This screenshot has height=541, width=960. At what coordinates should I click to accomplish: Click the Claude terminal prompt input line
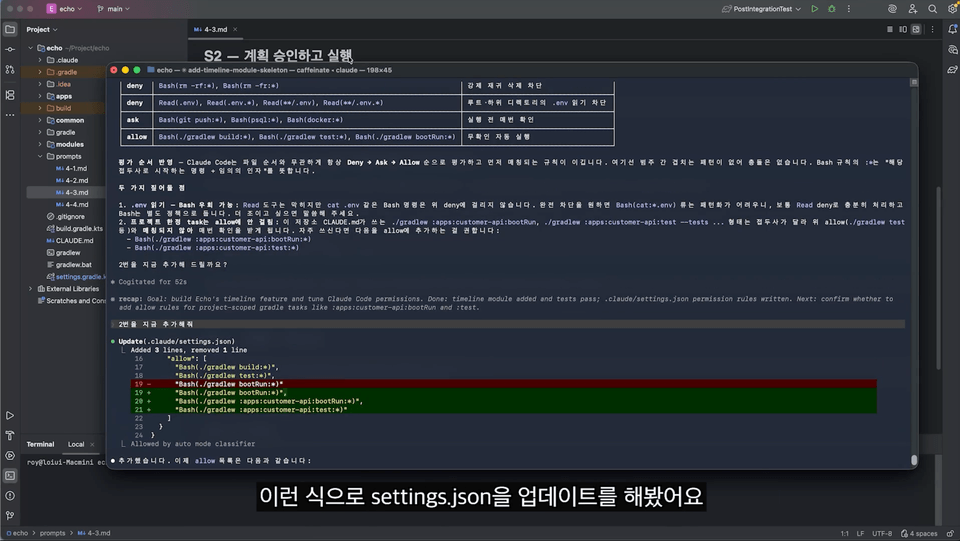[508, 324]
